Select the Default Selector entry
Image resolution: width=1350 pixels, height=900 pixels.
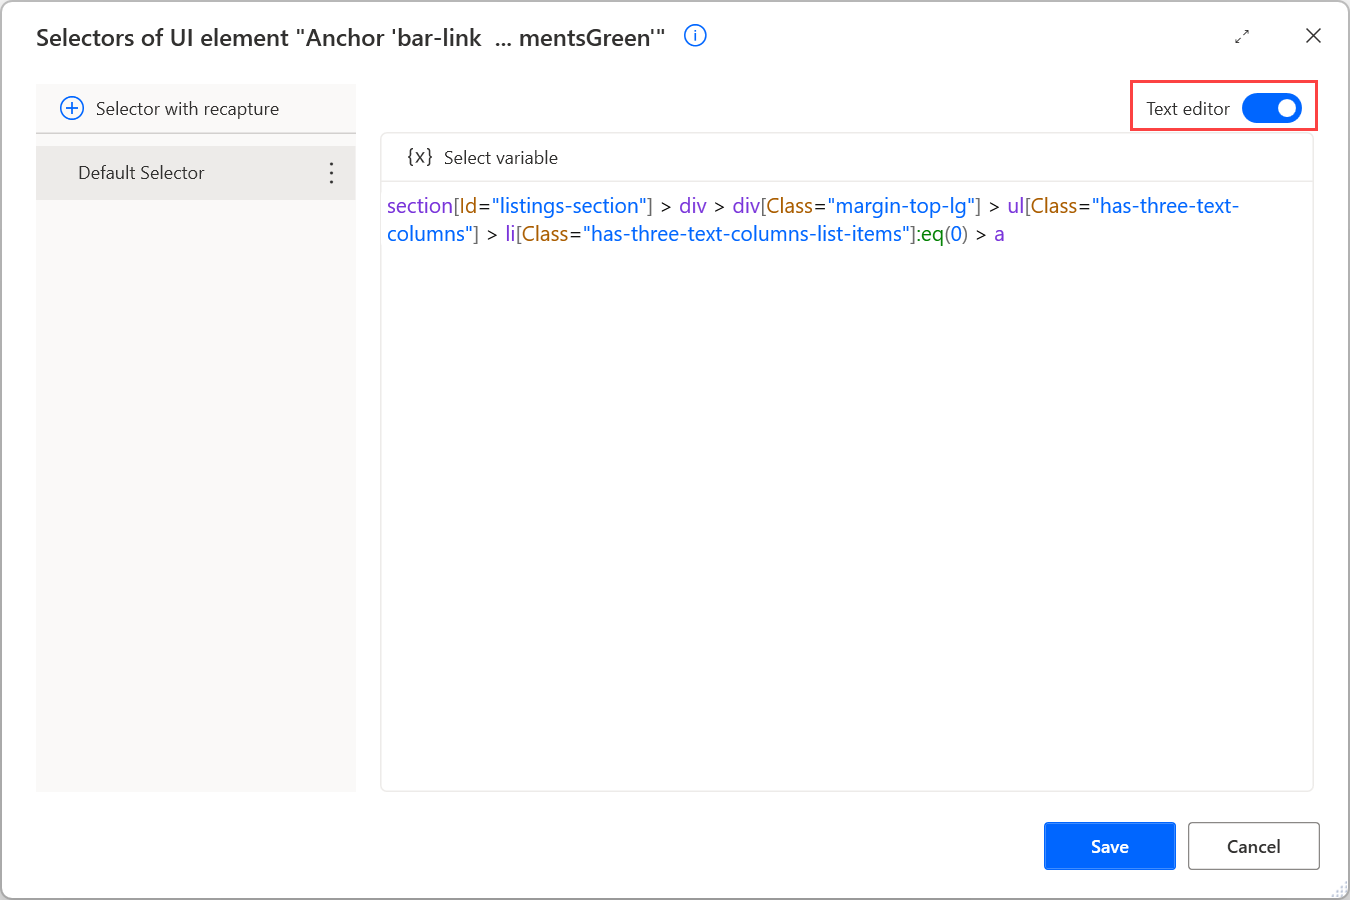[196, 173]
